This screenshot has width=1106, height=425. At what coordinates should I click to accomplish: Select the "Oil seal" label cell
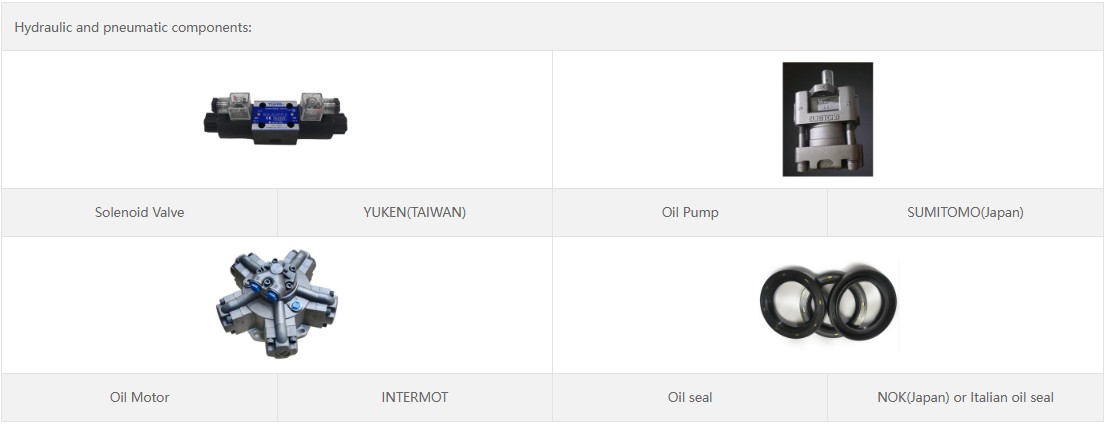click(690, 397)
